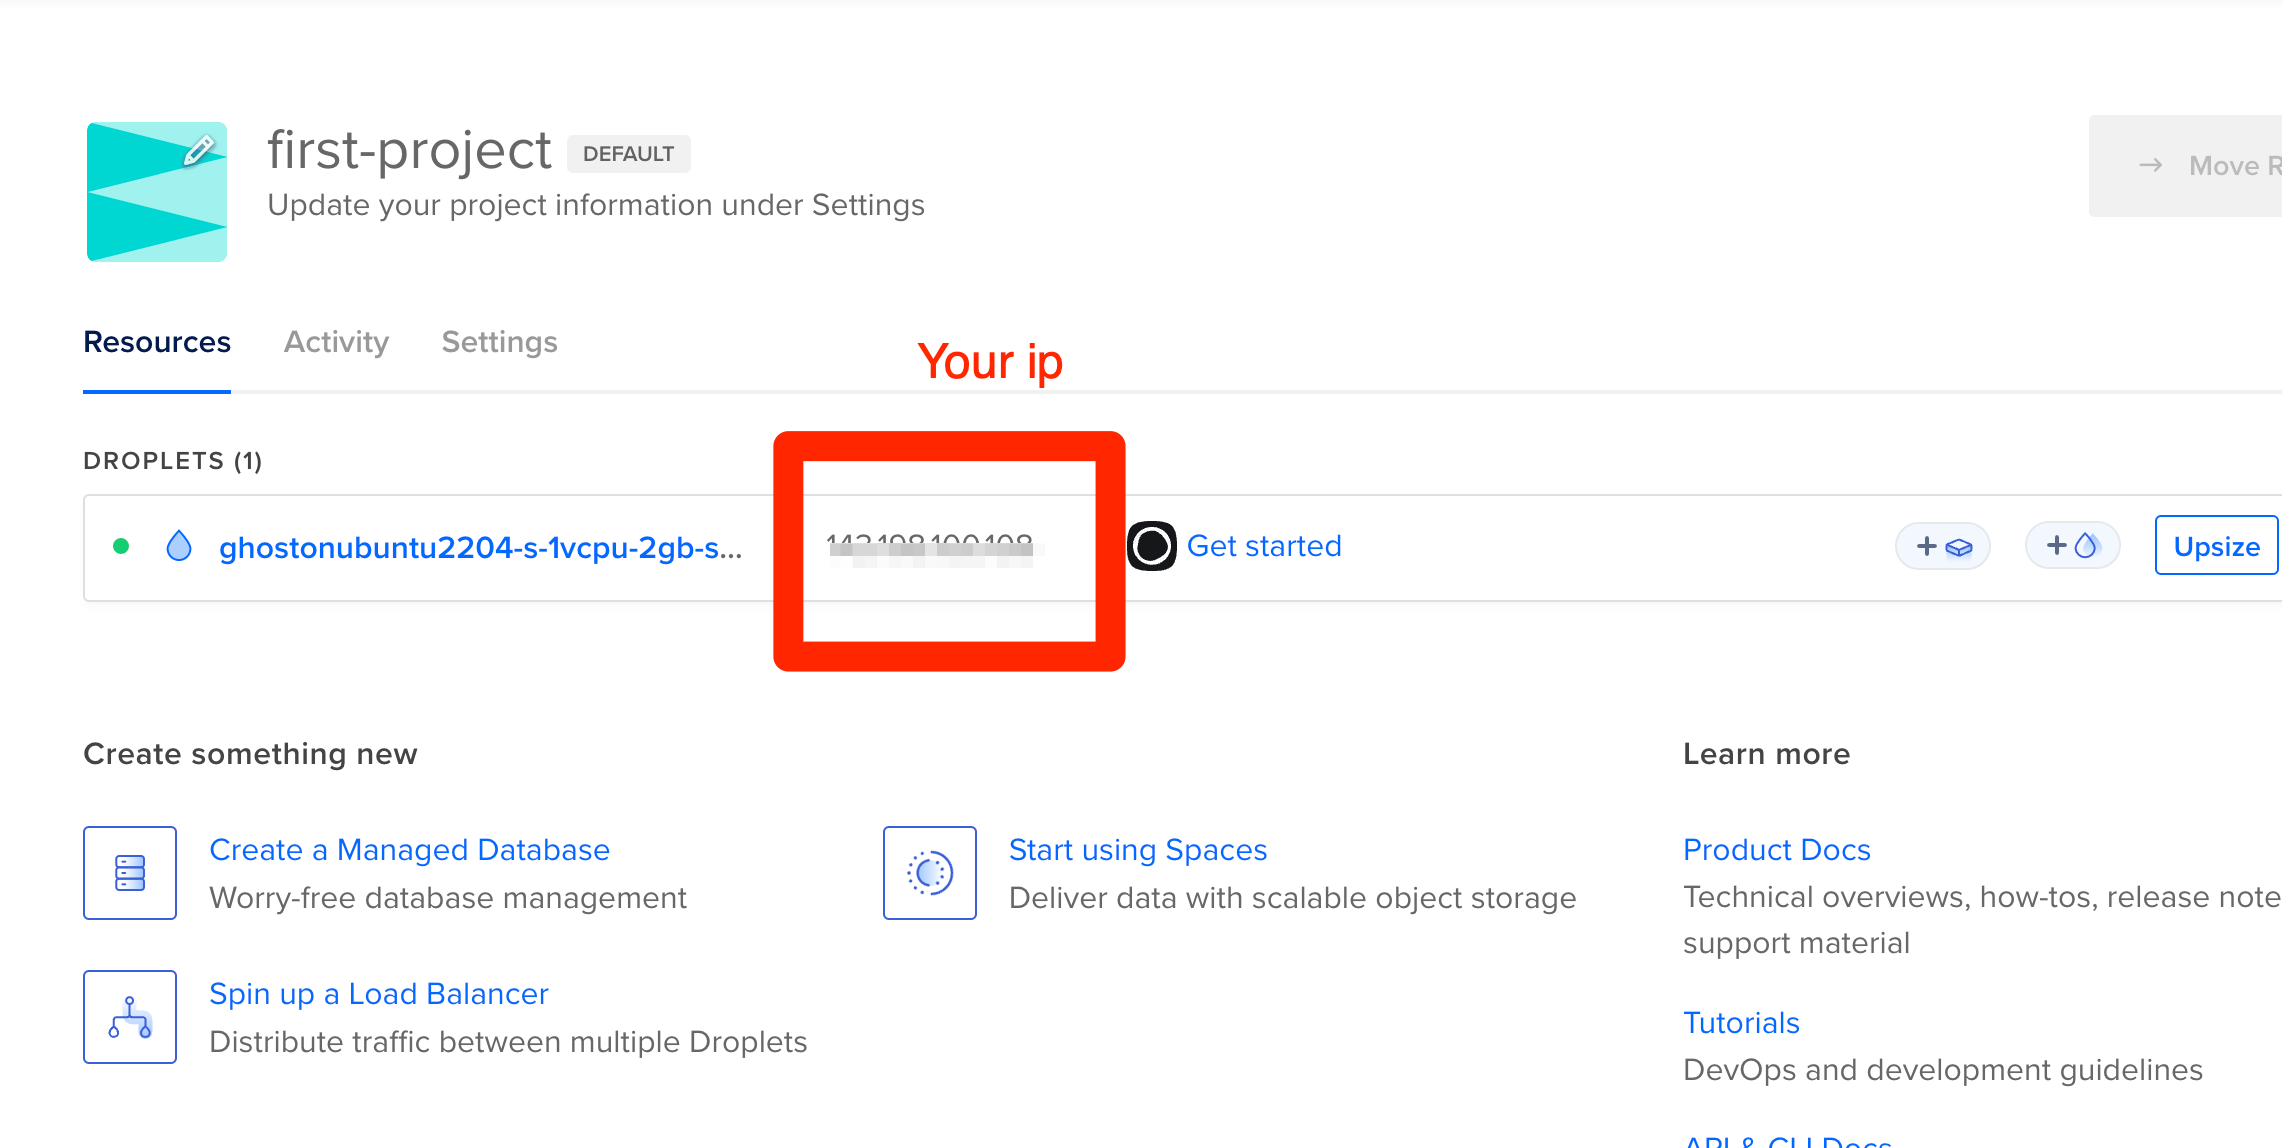Click the Load Balancer icon box
This screenshot has height=1148, width=2282.
click(x=130, y=1016)
